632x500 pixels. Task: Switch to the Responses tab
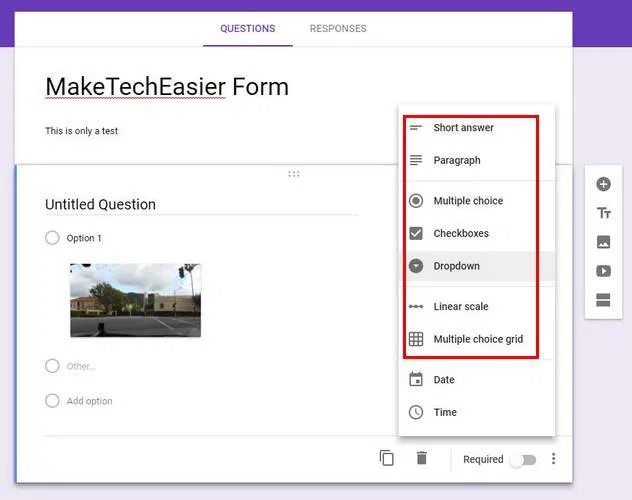337,29
